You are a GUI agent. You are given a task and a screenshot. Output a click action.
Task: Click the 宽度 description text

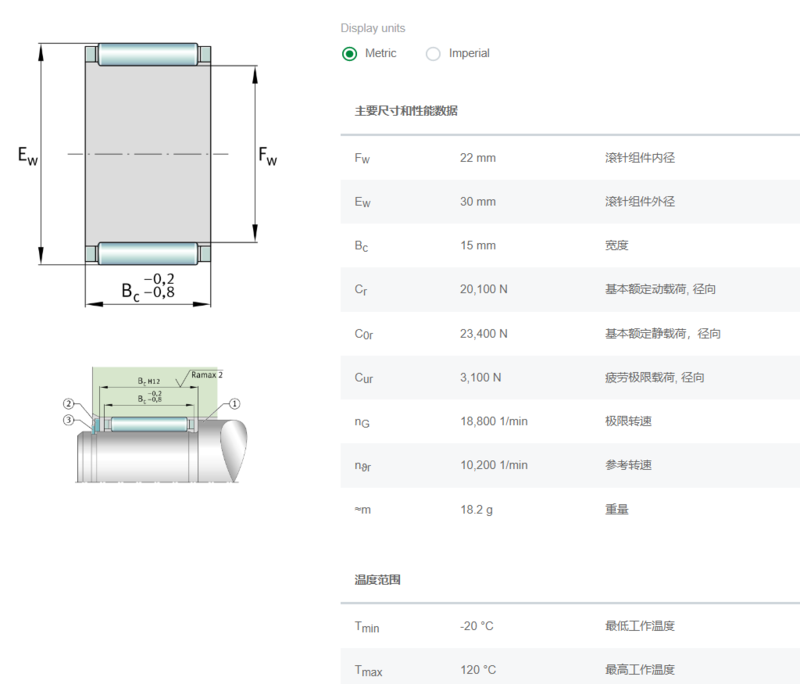(x=616, y=245)
